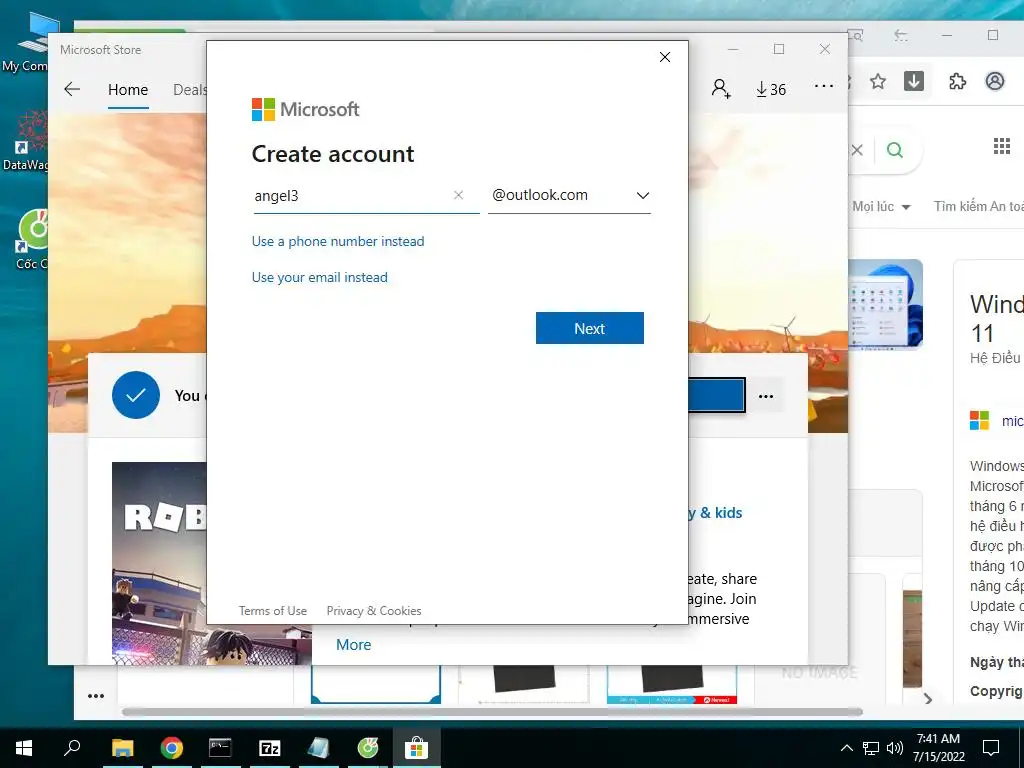Click the network tray icon

[x=871, y=748]
